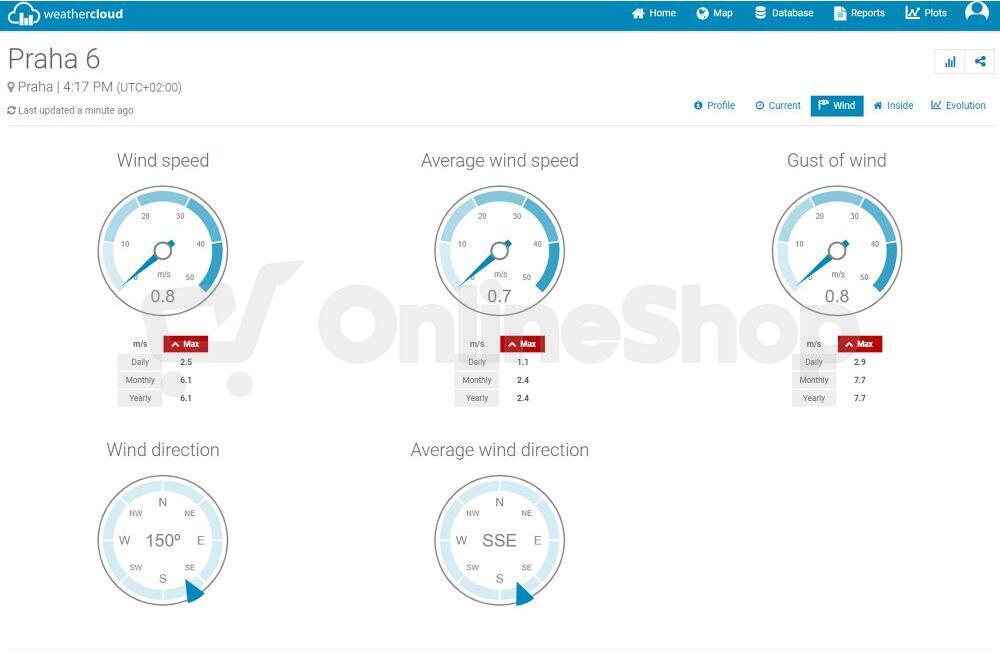This screenshot has height=656, width=1000.
Task: Toggle Max button under Gust of wind
Action: pos(860,344)
